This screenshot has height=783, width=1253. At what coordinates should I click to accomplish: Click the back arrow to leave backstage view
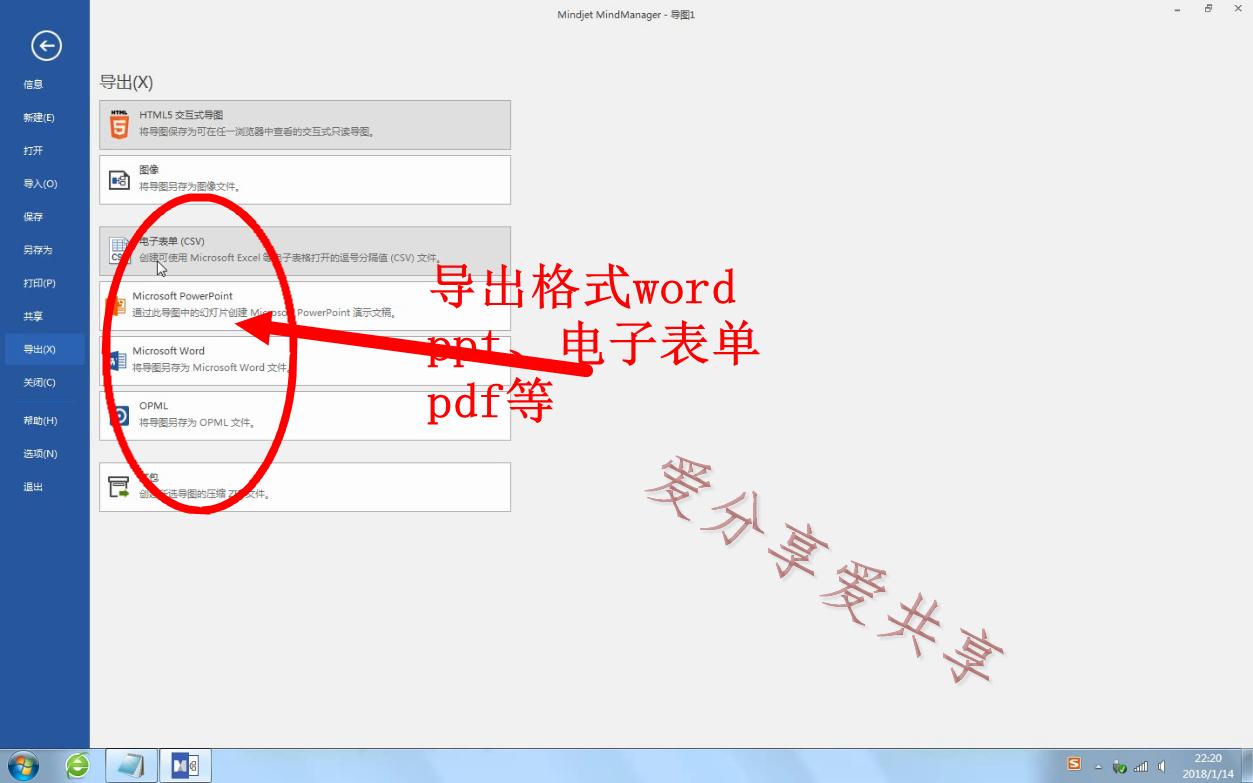coord(45,46)
